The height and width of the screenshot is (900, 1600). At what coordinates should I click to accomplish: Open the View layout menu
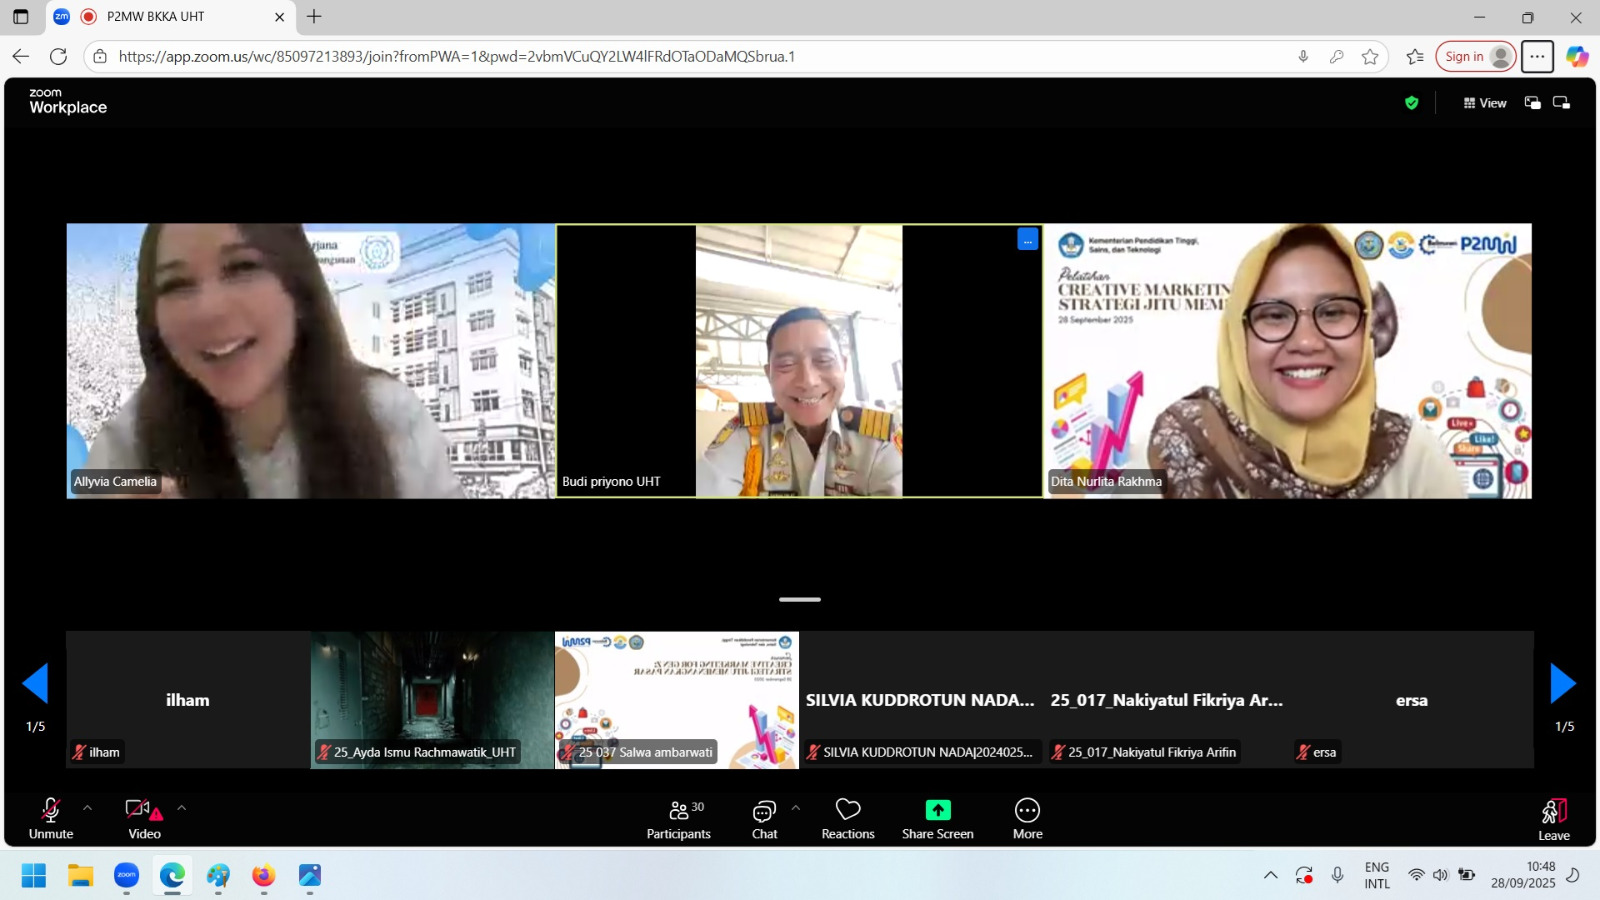1484,103
